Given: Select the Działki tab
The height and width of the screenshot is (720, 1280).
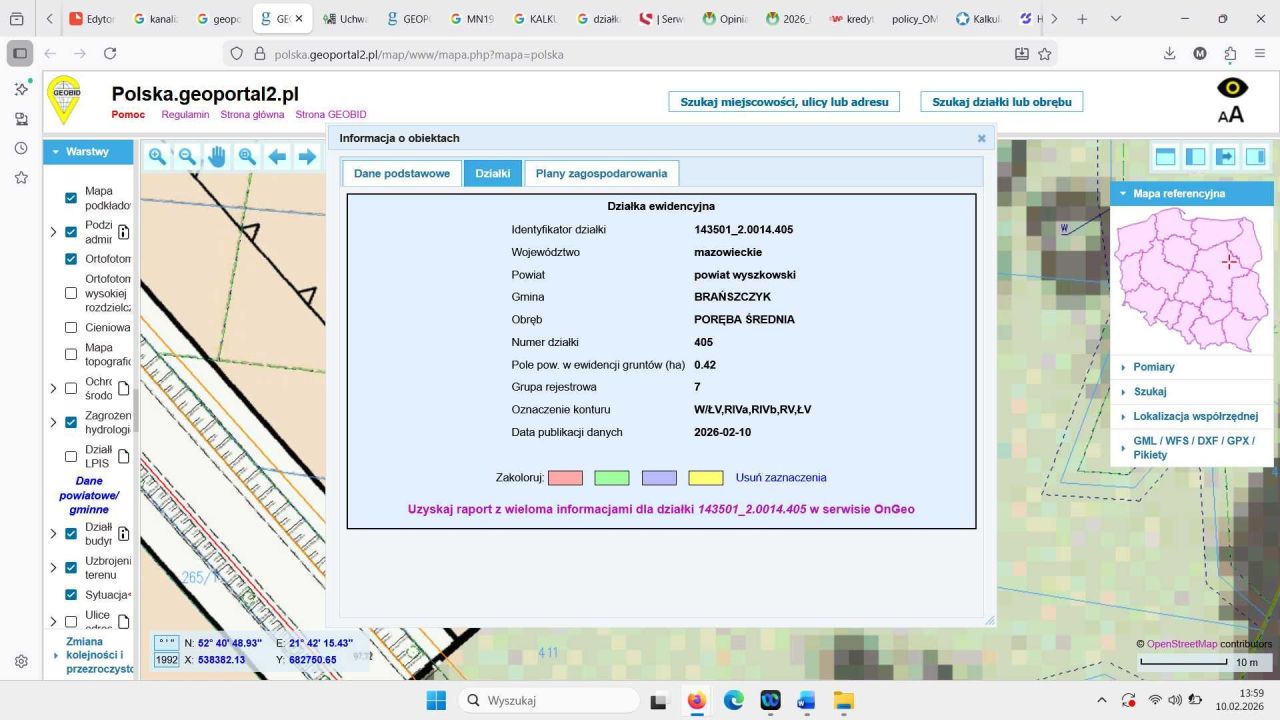Looking at the screenshot, I should [492, 173].
